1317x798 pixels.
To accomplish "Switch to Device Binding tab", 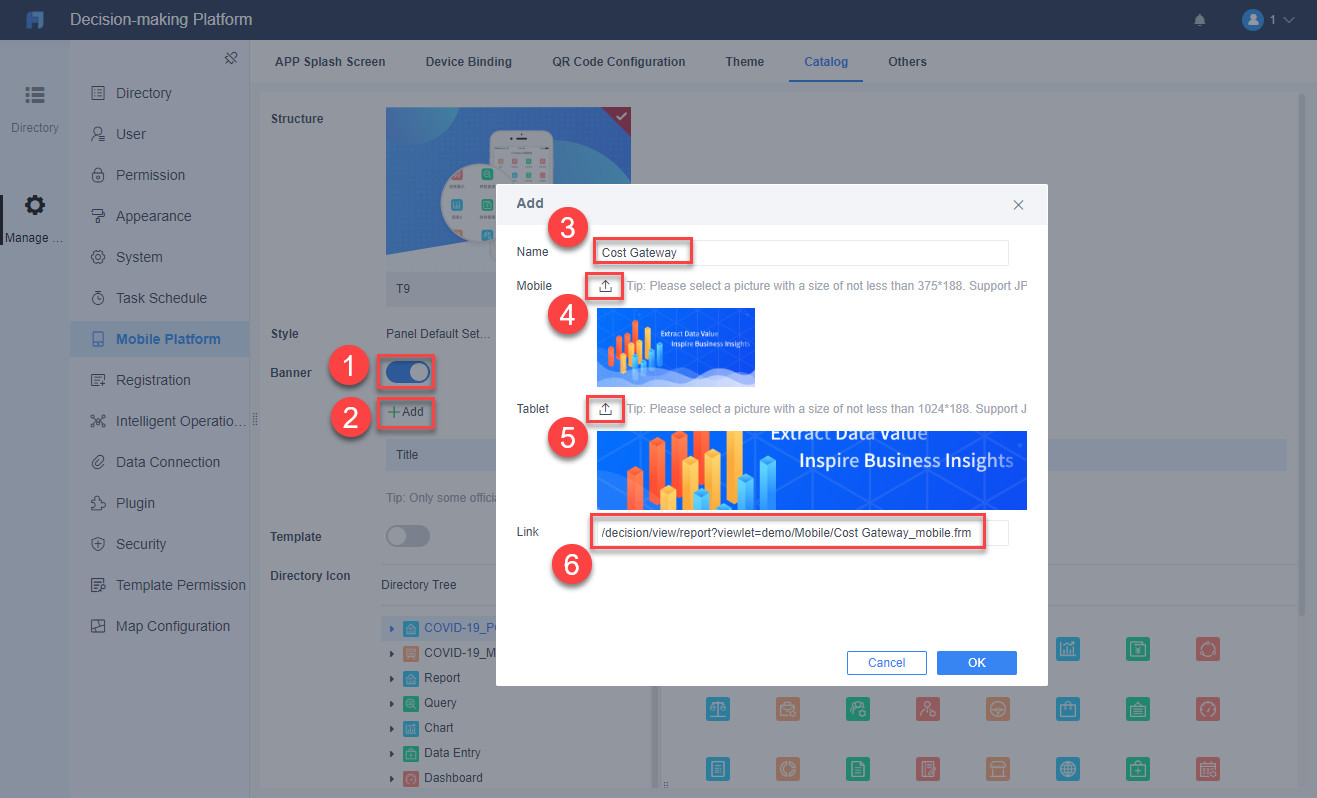I will point(468,62).
